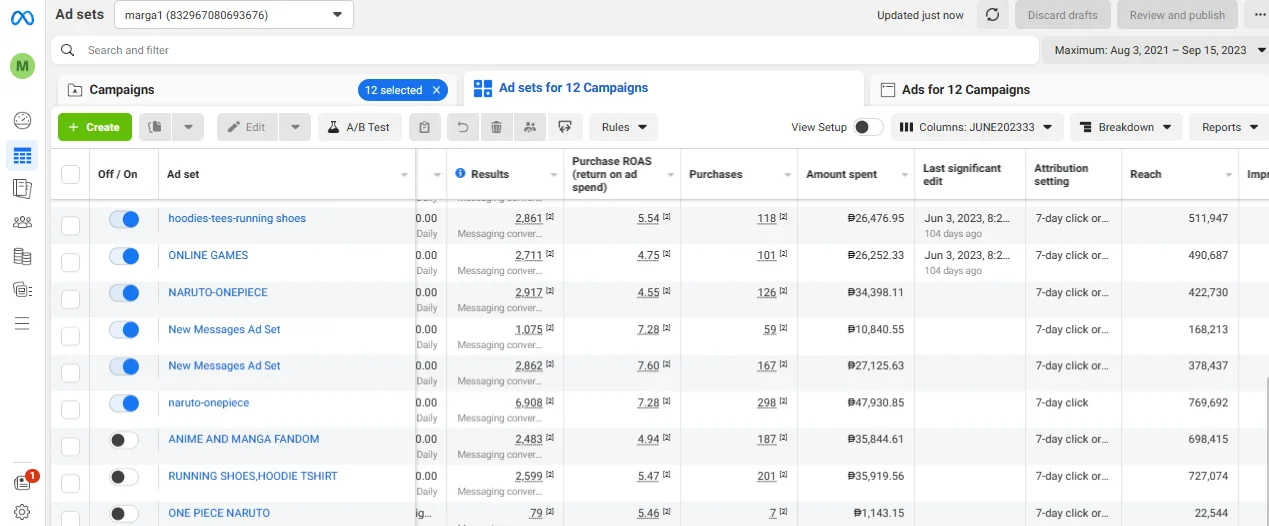Clear the 12 selected filter with X

[x=436, y=90]
